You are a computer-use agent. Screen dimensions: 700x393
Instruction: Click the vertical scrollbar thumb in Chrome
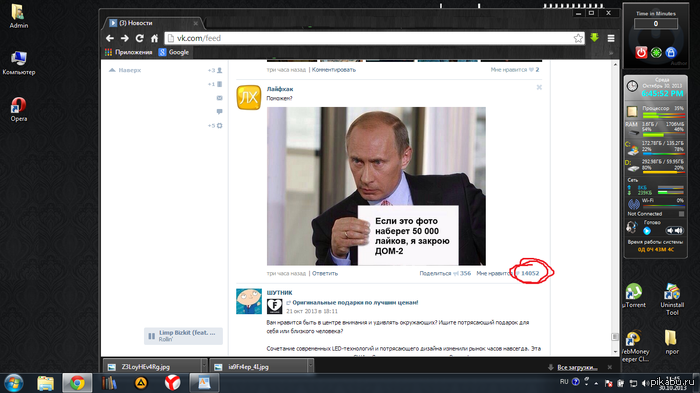(x=615, y=337)
